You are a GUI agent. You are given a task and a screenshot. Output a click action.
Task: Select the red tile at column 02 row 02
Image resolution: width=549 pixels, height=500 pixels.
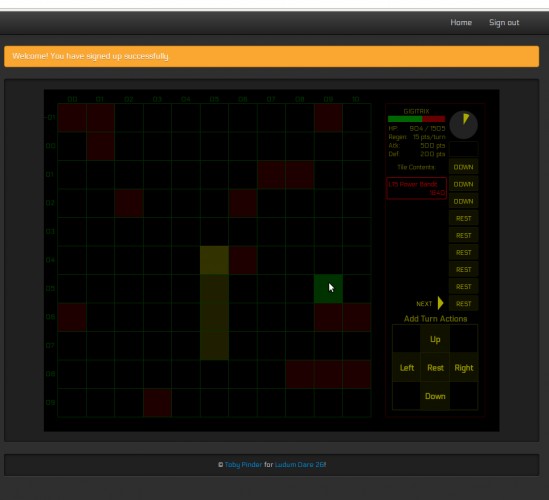(129, 203)
